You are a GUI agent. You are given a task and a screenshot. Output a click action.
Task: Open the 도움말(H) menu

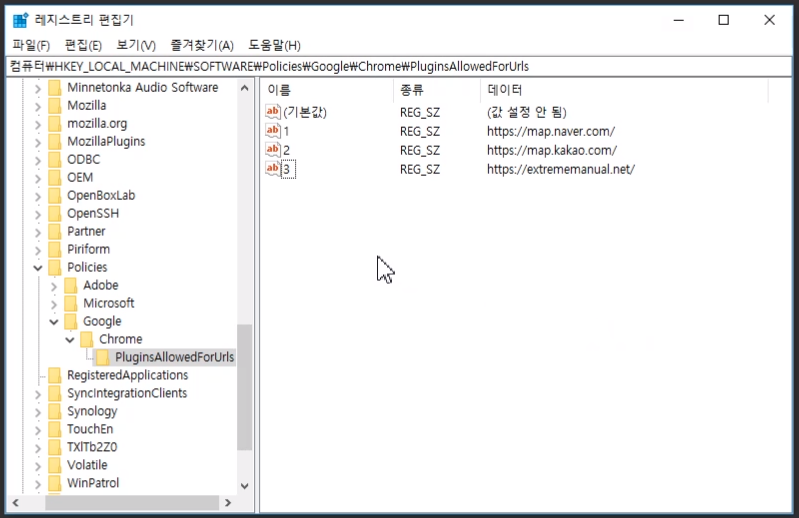point(274,45)
